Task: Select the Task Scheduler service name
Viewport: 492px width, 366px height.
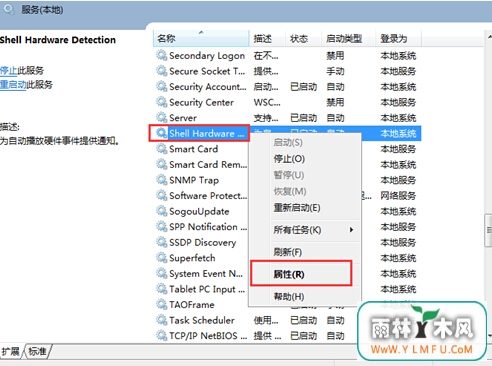Action: tap(202, 320)
